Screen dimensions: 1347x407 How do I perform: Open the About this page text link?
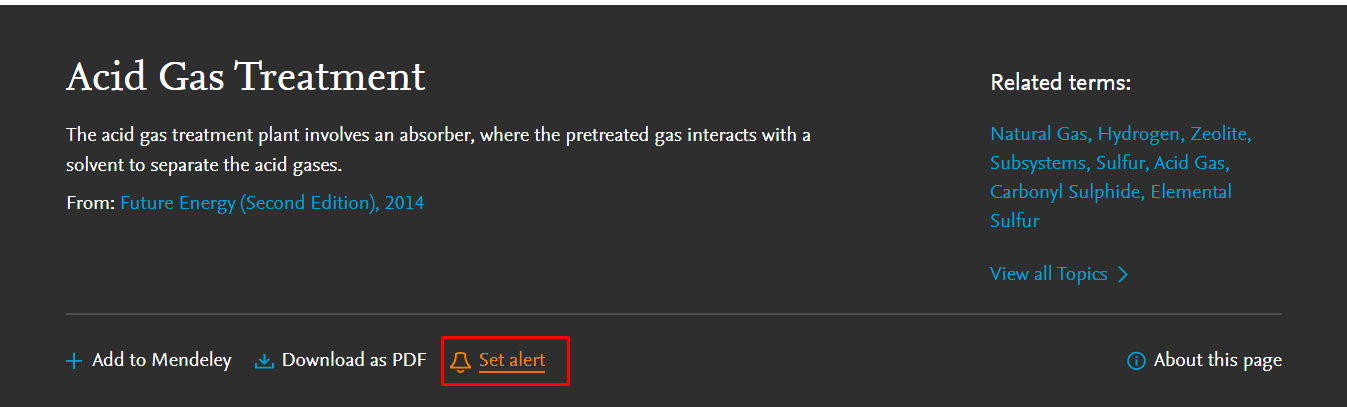1217,360
